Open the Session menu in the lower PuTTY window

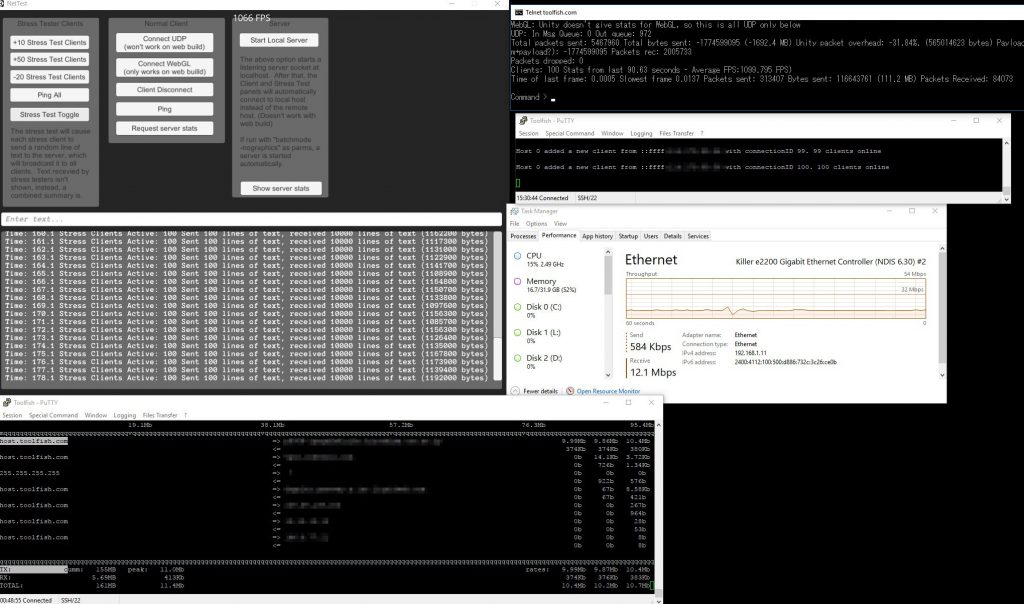(12, 415)
